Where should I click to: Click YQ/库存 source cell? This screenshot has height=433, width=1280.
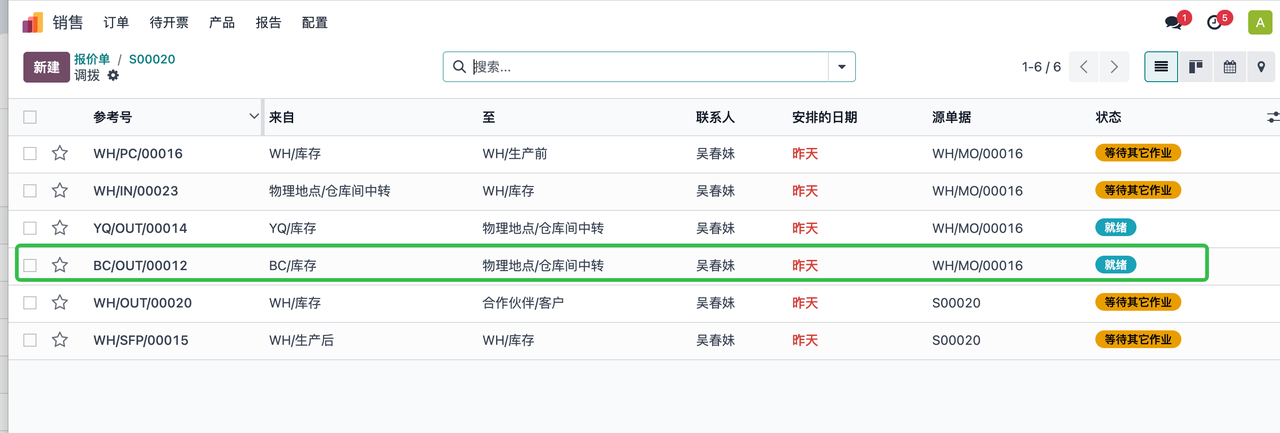pyautogui.click(x=294, y=228)
